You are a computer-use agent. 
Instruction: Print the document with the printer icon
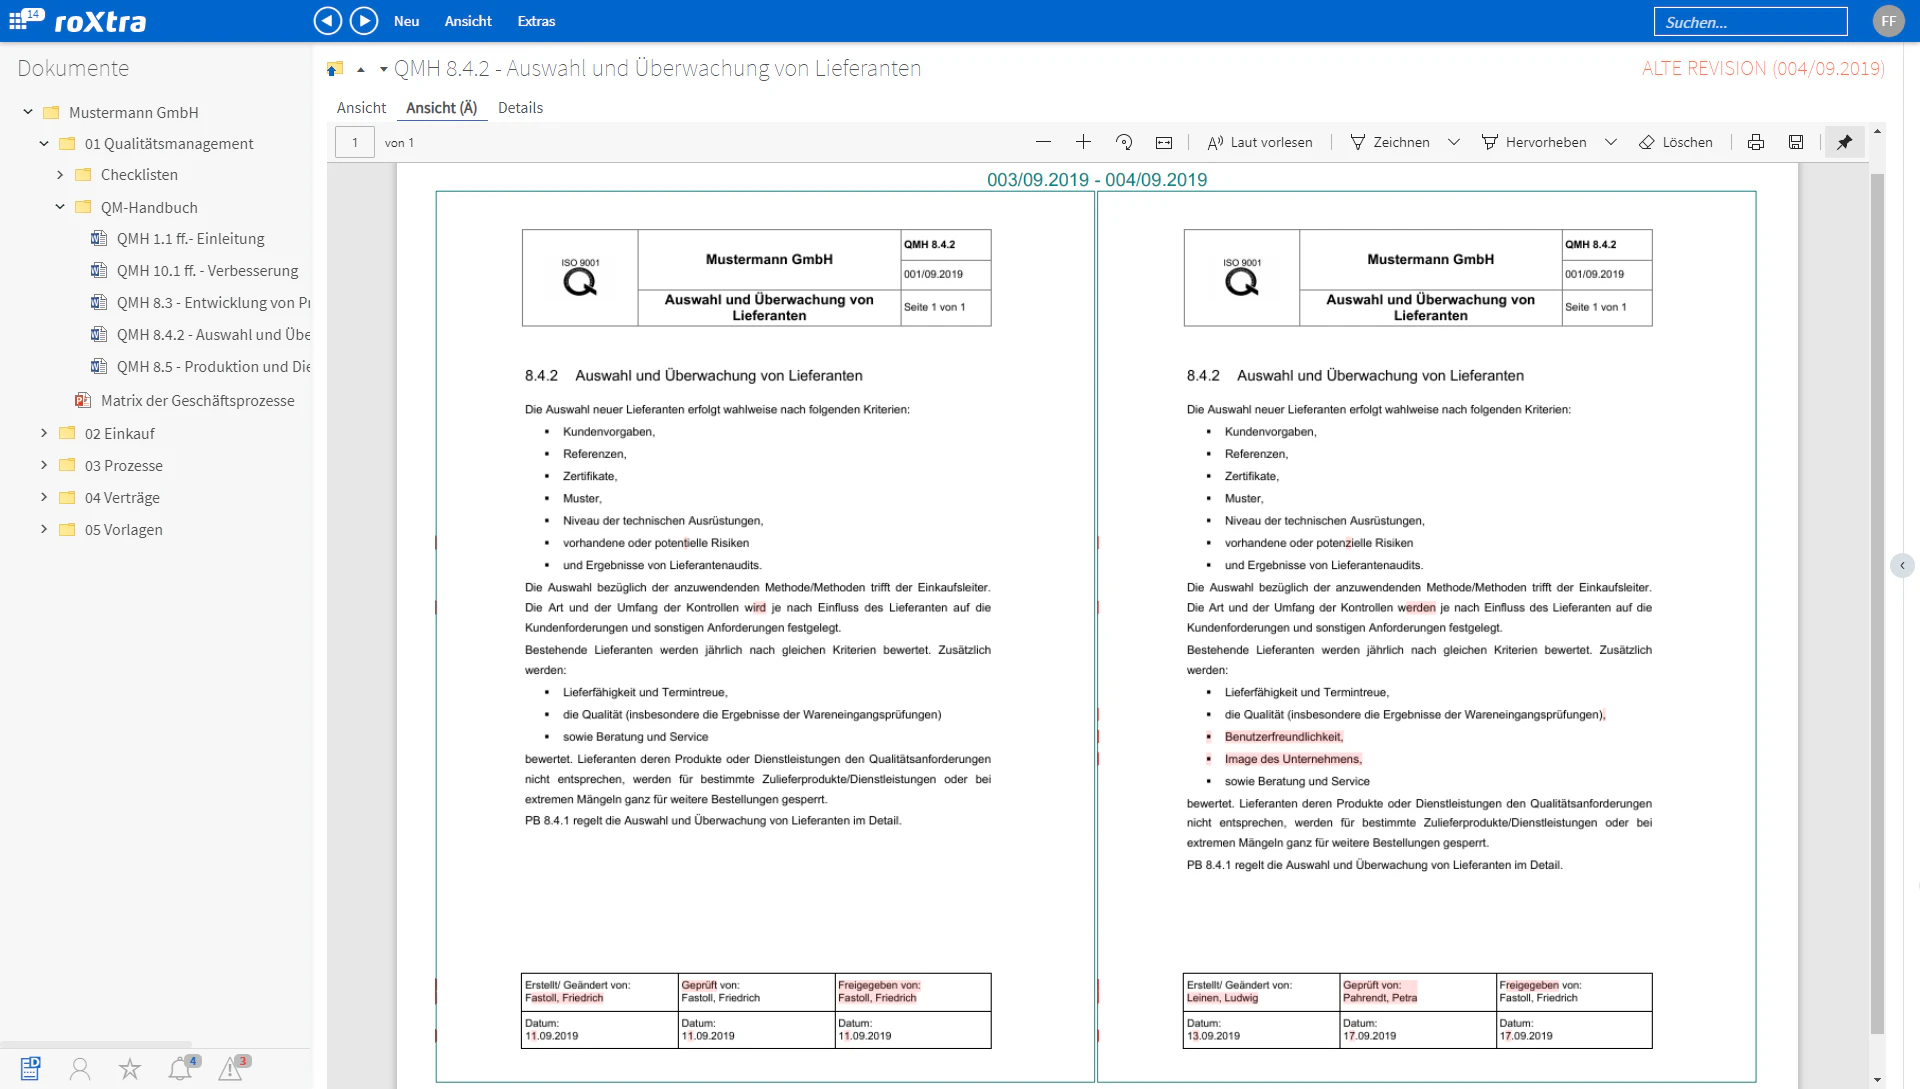click(1756, 142)
